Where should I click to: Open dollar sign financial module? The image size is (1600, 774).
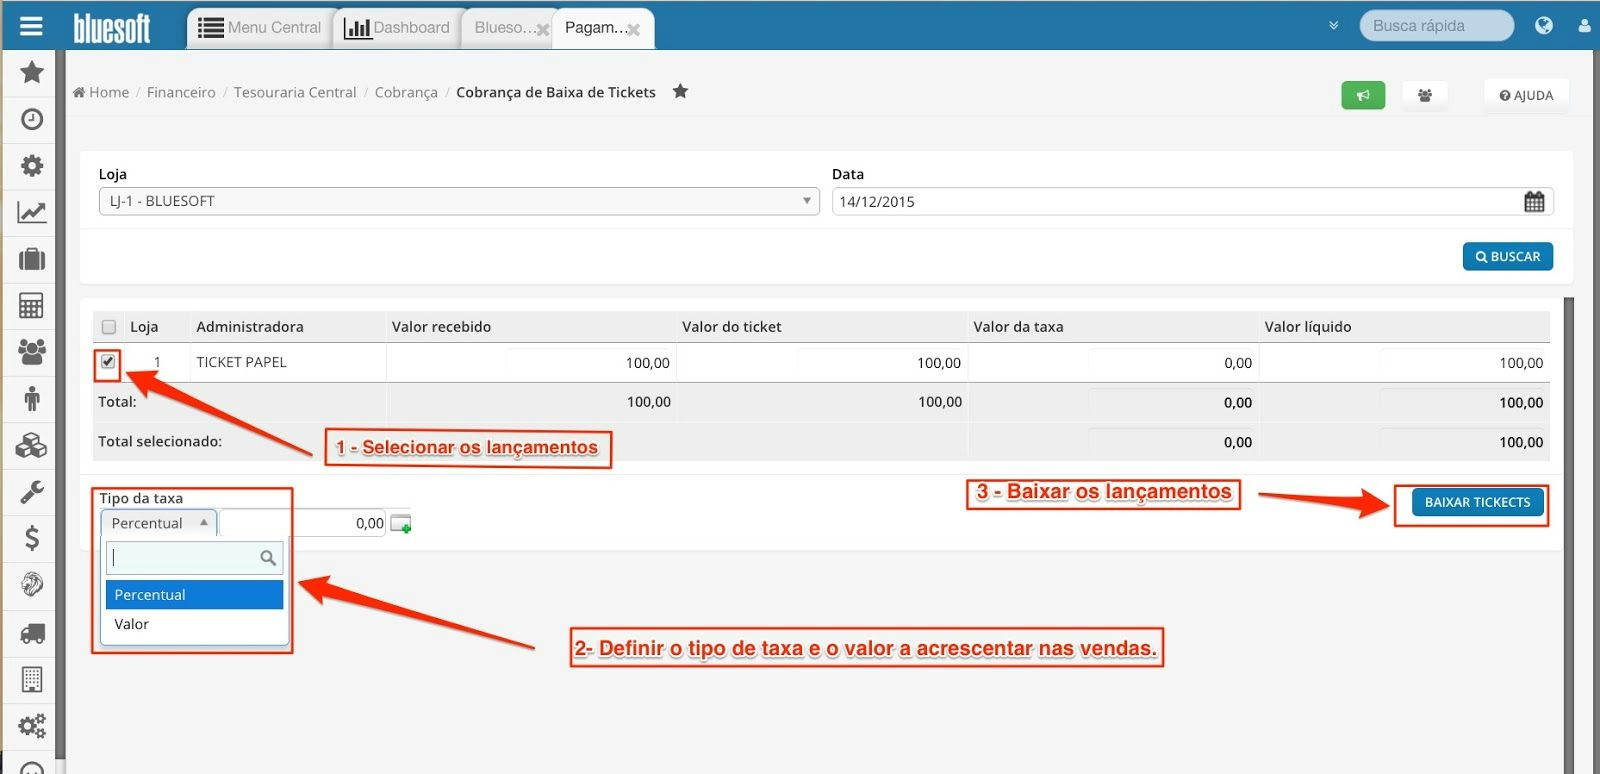[x=32, y=538]
